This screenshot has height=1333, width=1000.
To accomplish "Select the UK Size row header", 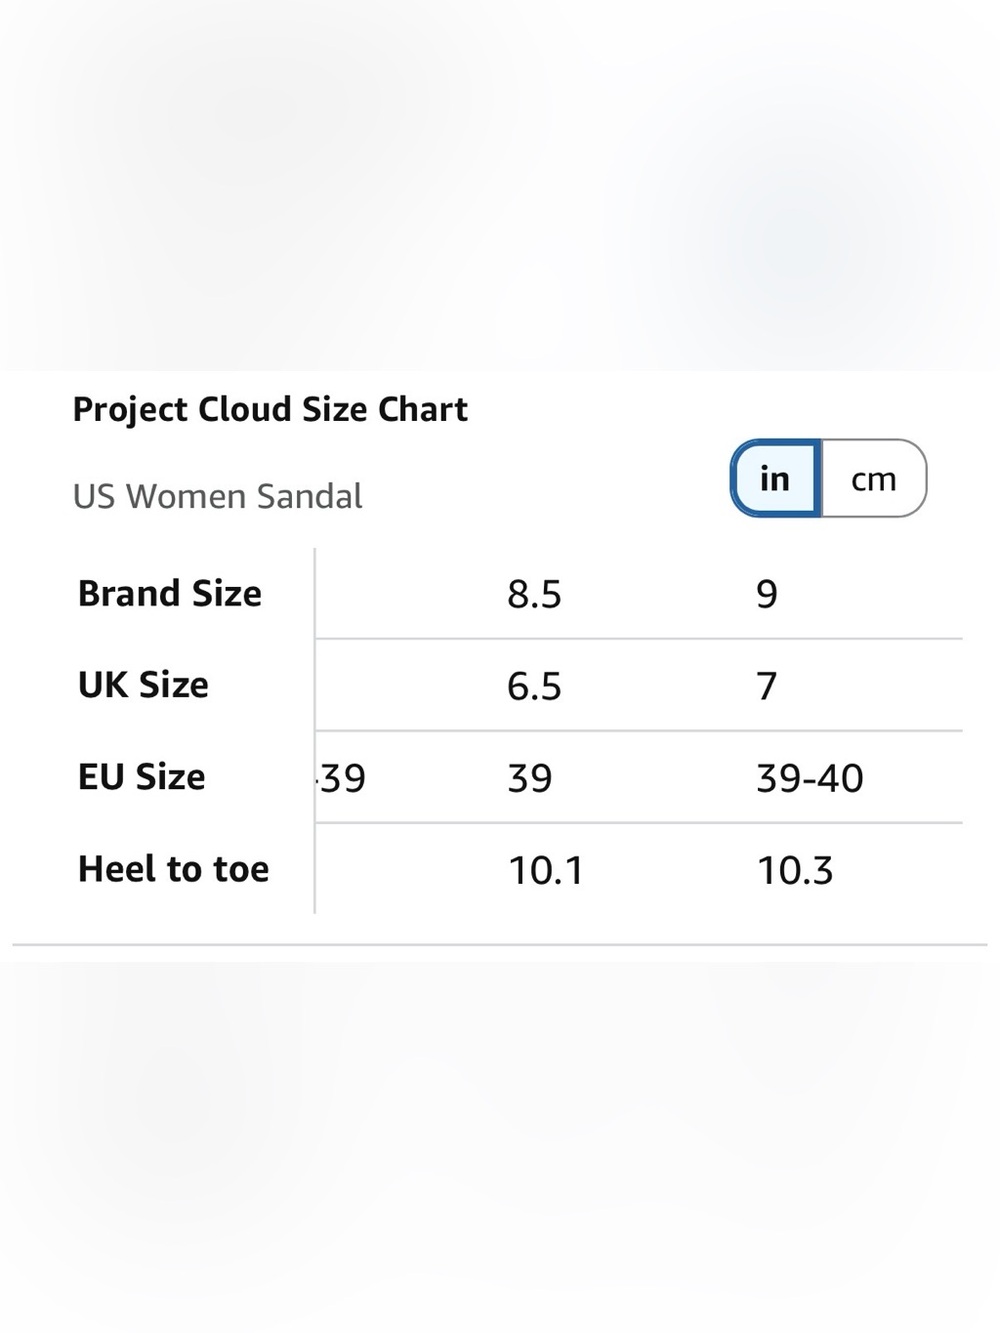I will coord(143,686).
